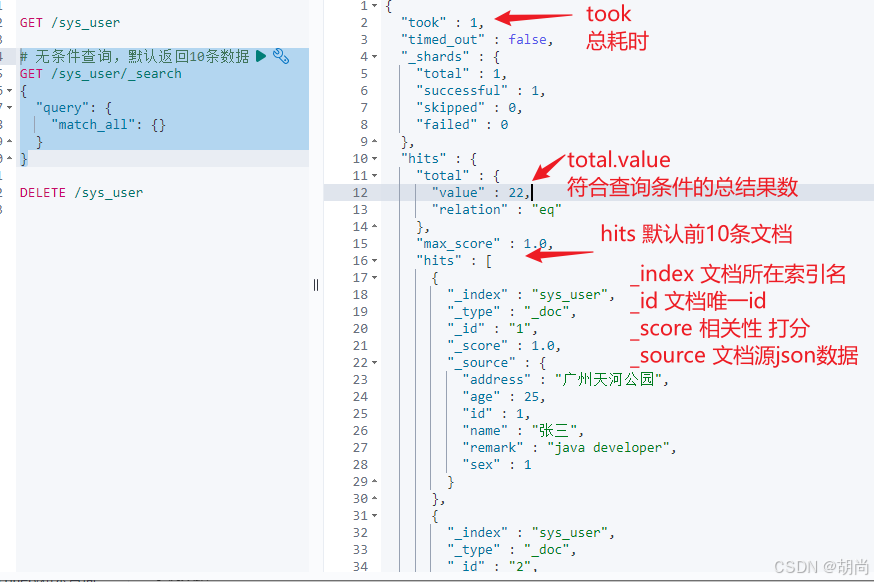Collapse the "hits" array on line 16
The image size is (874, 582).
(375, 261)
